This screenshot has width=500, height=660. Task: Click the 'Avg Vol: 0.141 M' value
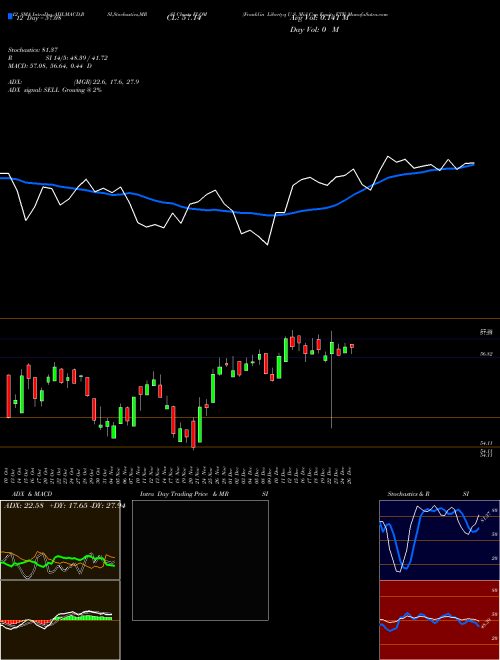[x=319, y=19]
